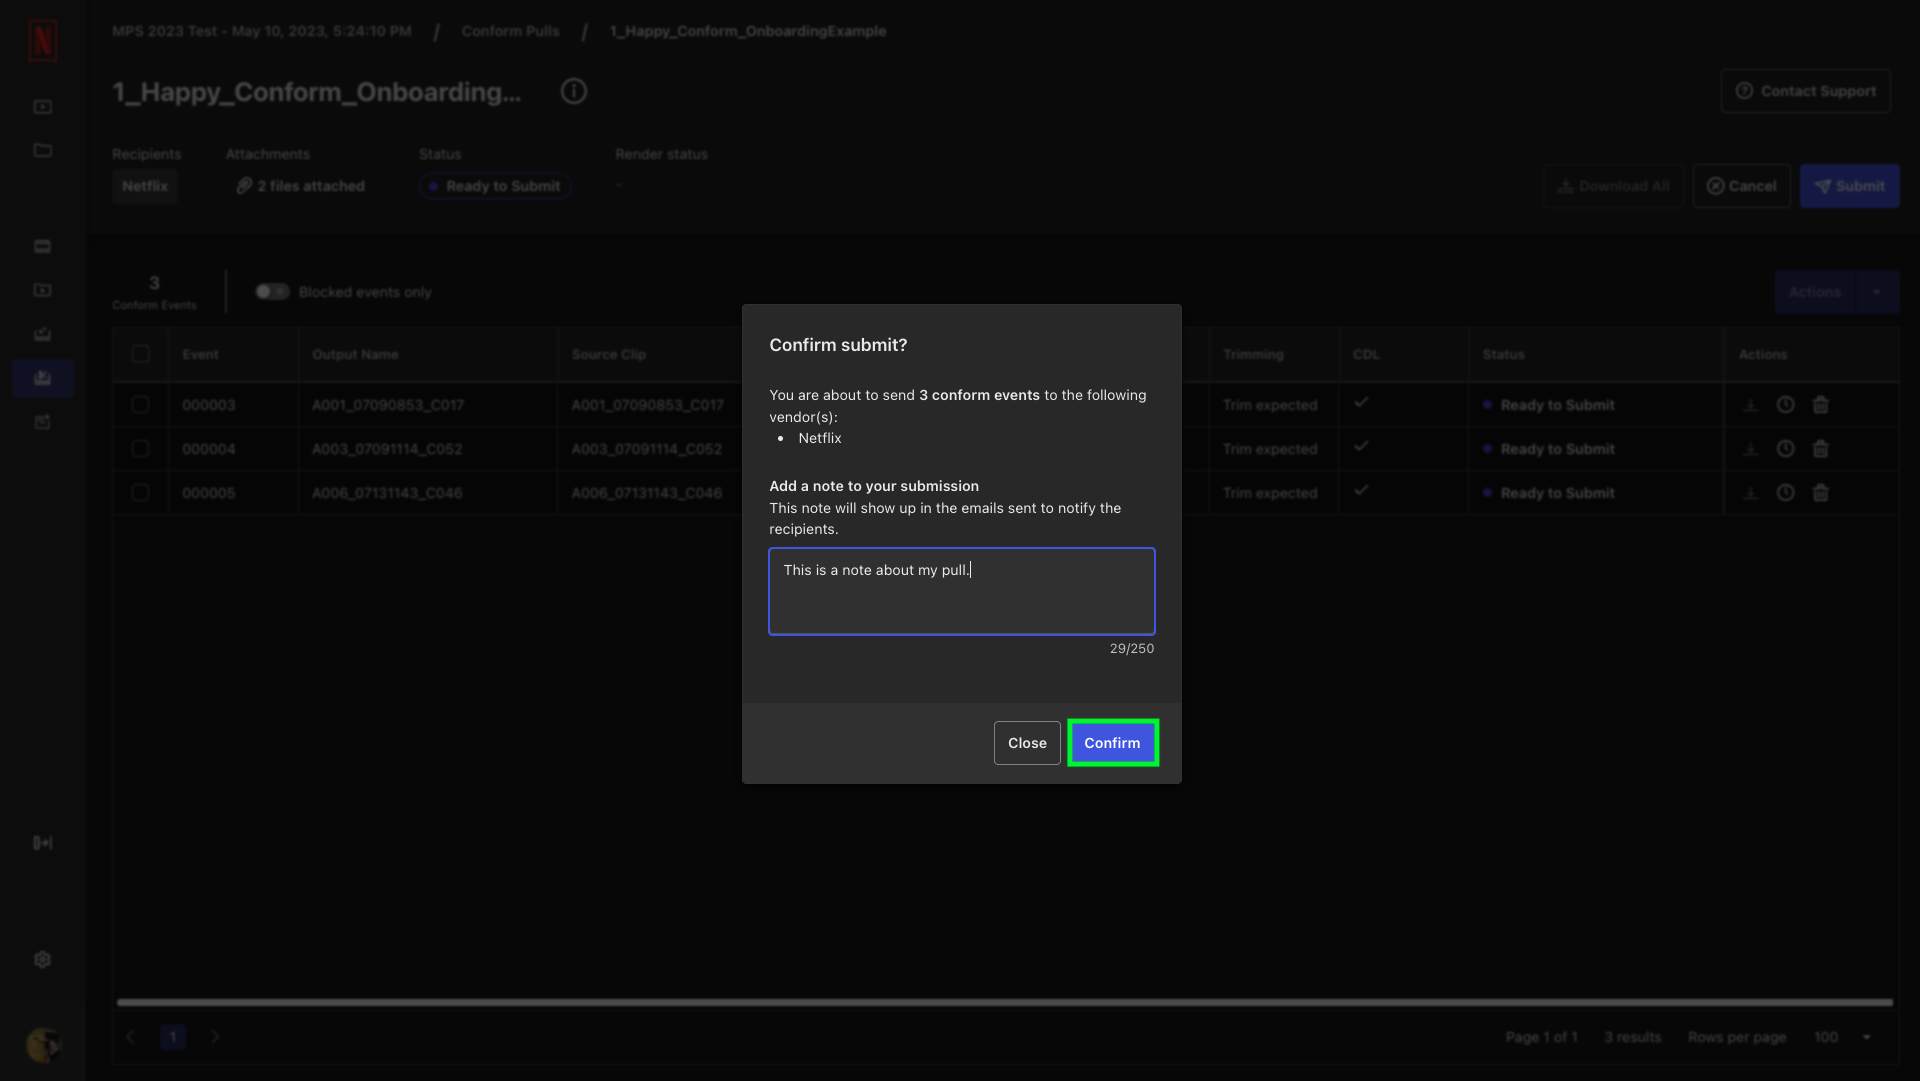Go to the Conform Pulls breadcrumb

[x=510, y=31]
